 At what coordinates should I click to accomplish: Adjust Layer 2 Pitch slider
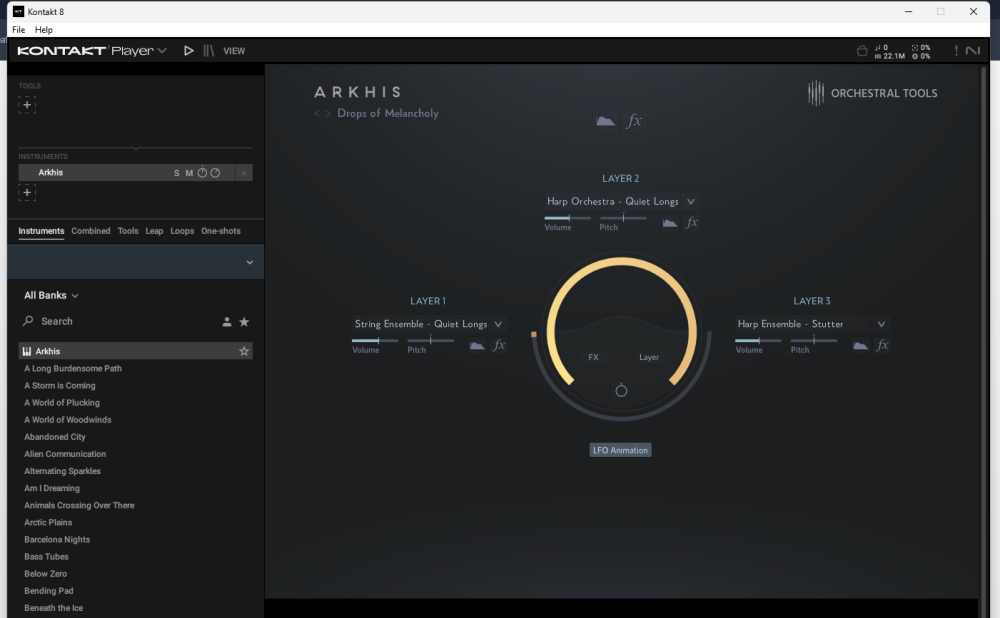coord(623,218)
